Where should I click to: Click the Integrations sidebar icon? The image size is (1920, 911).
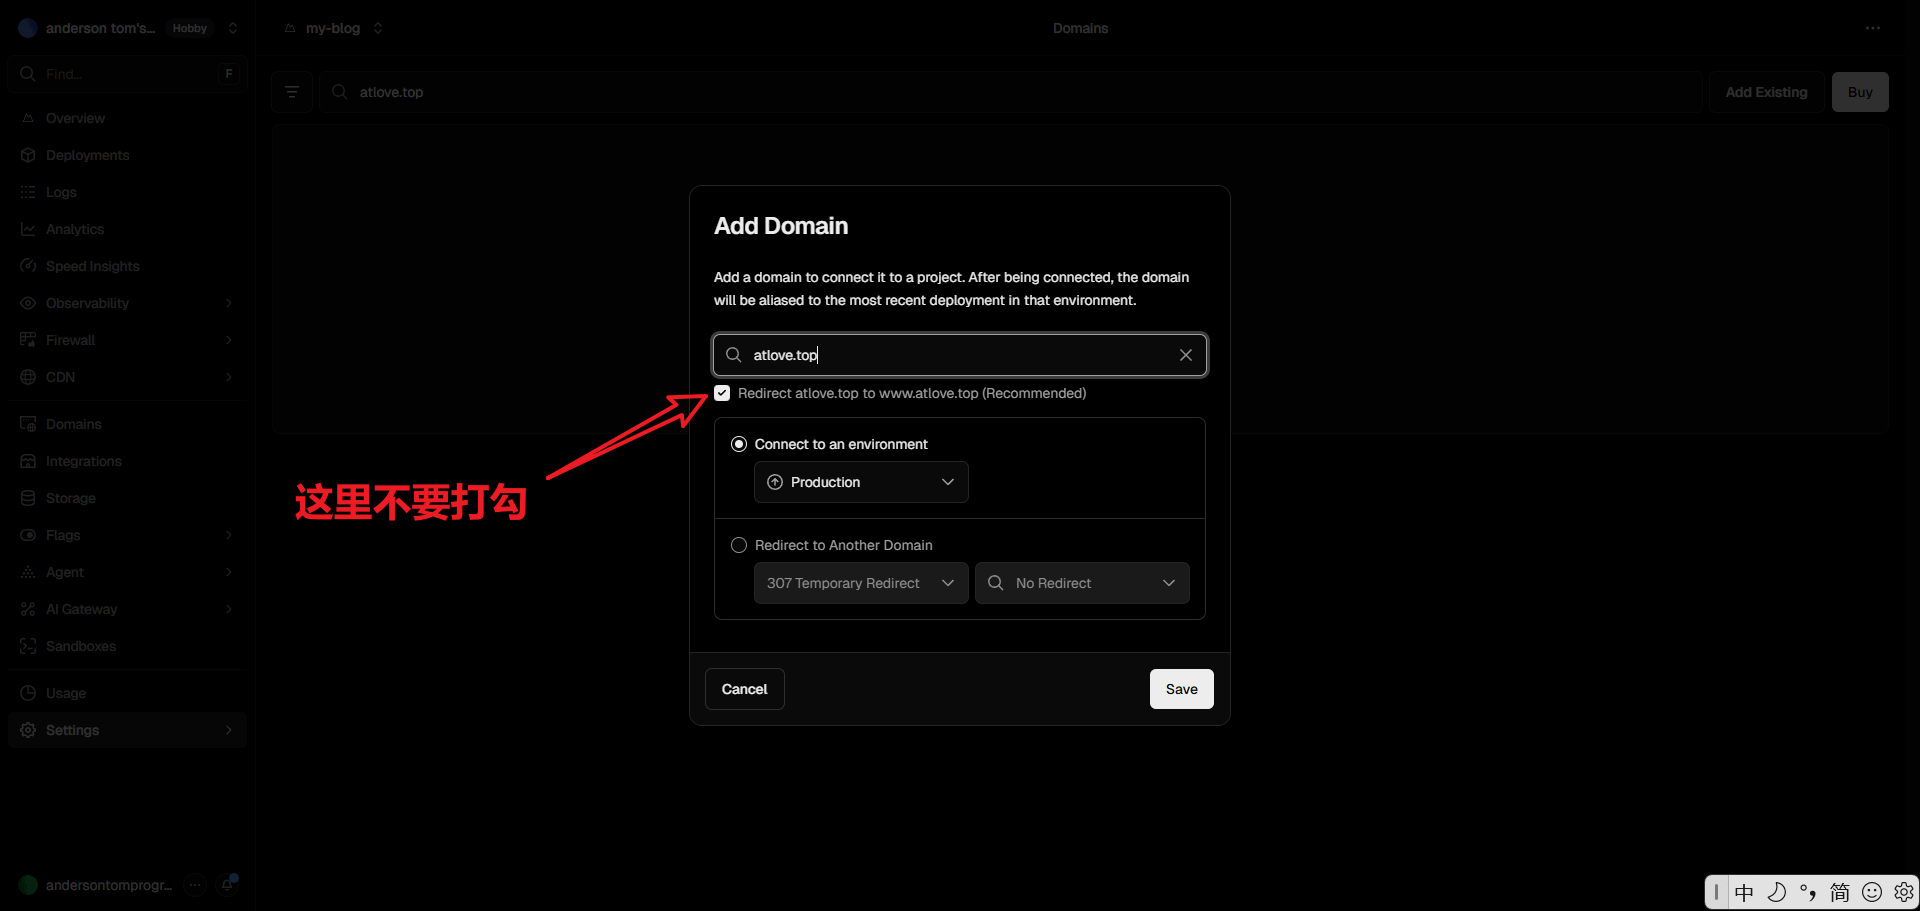[28, 461]
